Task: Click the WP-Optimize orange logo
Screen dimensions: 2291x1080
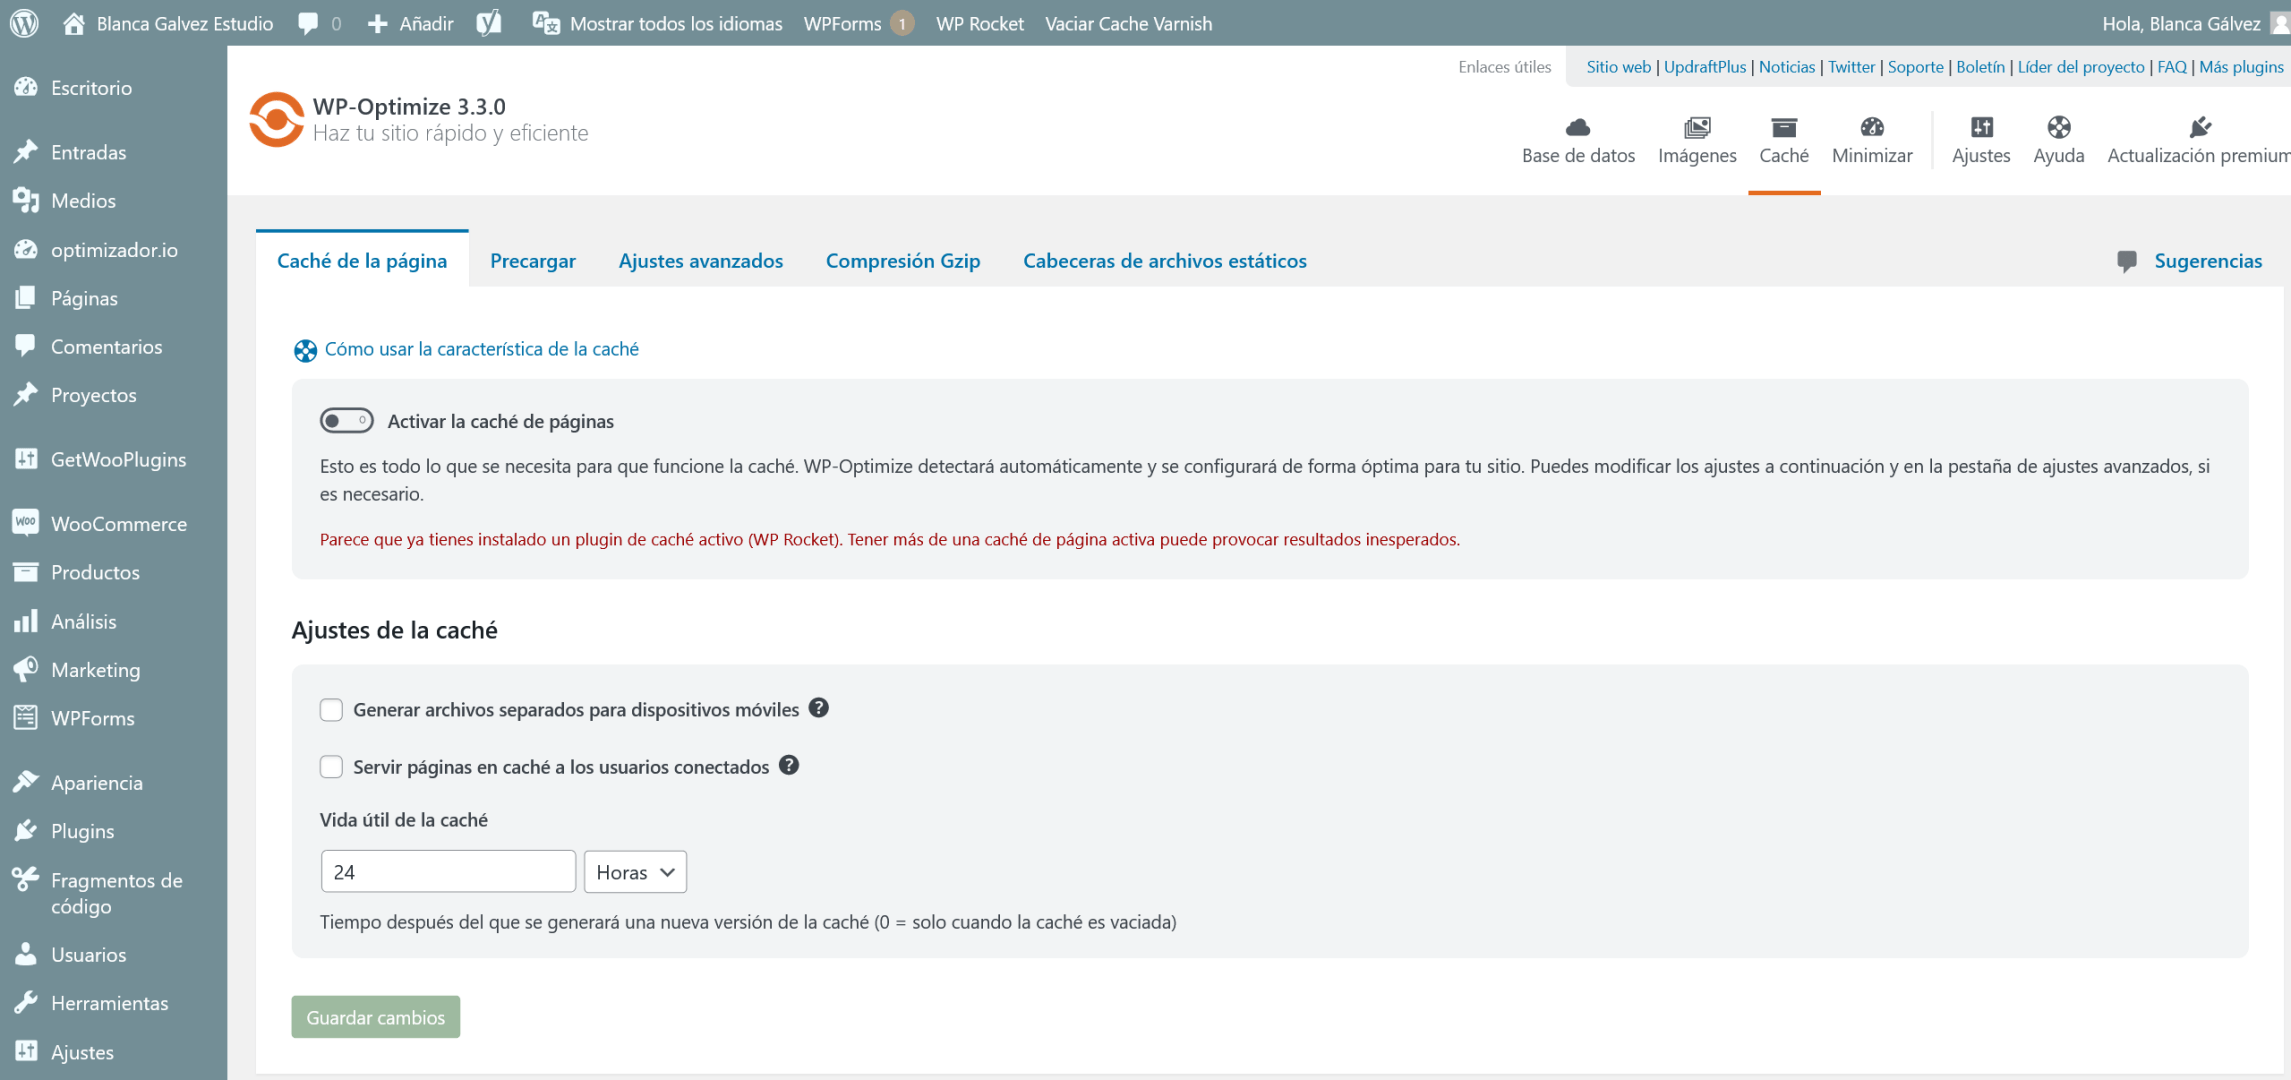Action: [276, 120]
